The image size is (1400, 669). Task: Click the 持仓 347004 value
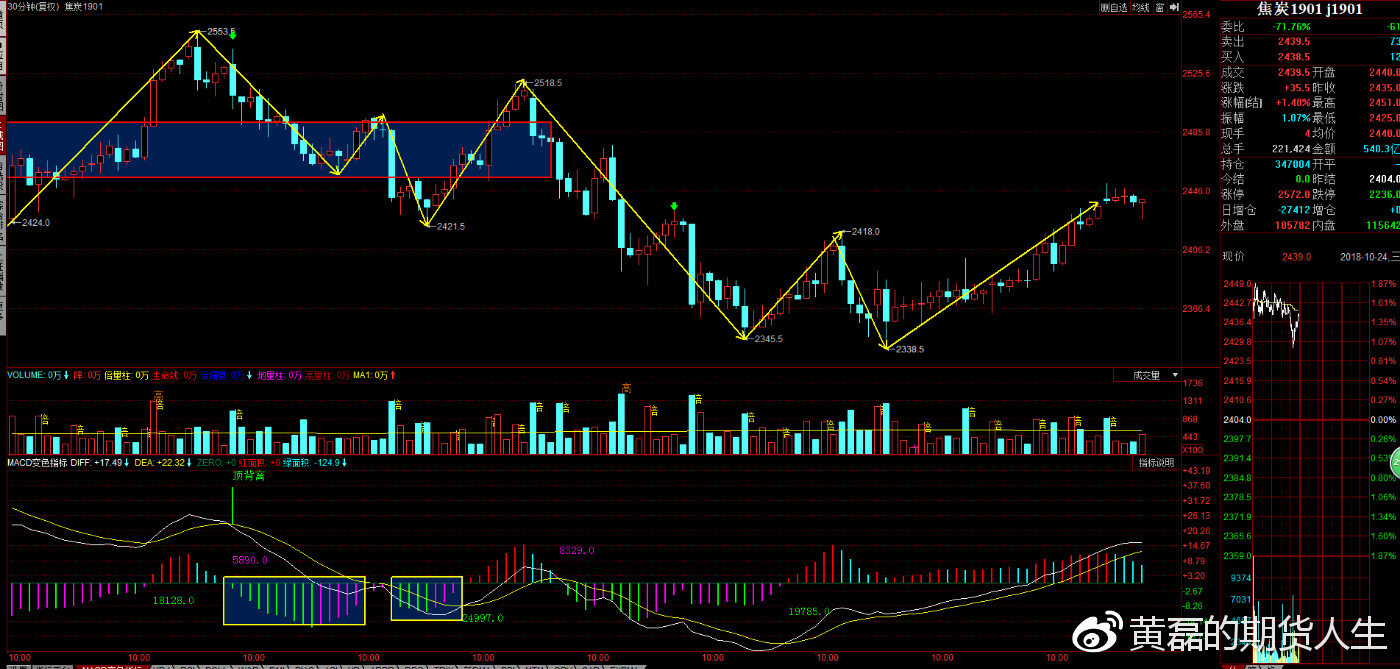point(1292,163)
